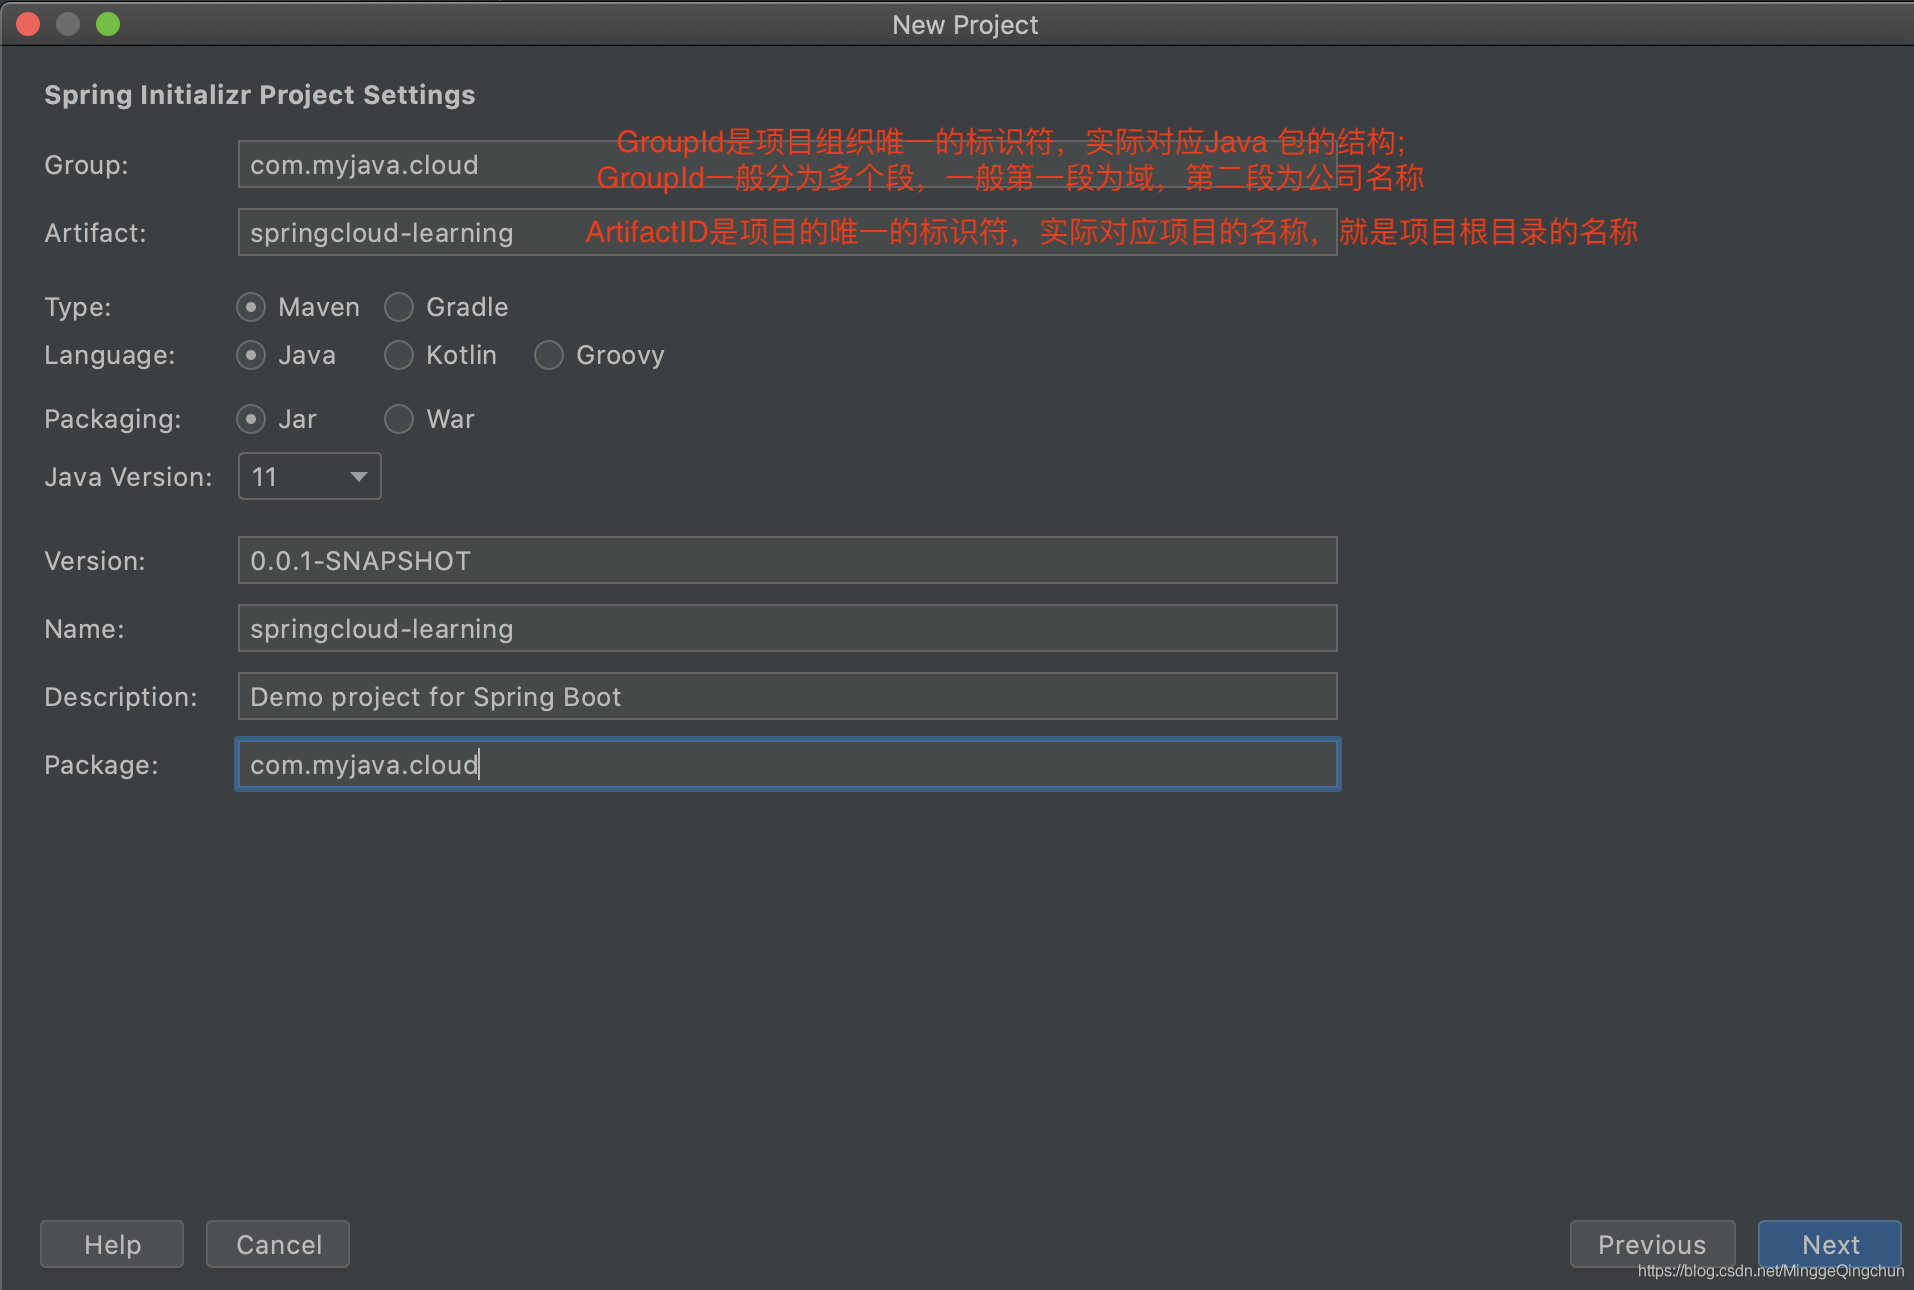Click the 'Package:' label
This screenshot has width=1914, height=1290.
point(101,765)
